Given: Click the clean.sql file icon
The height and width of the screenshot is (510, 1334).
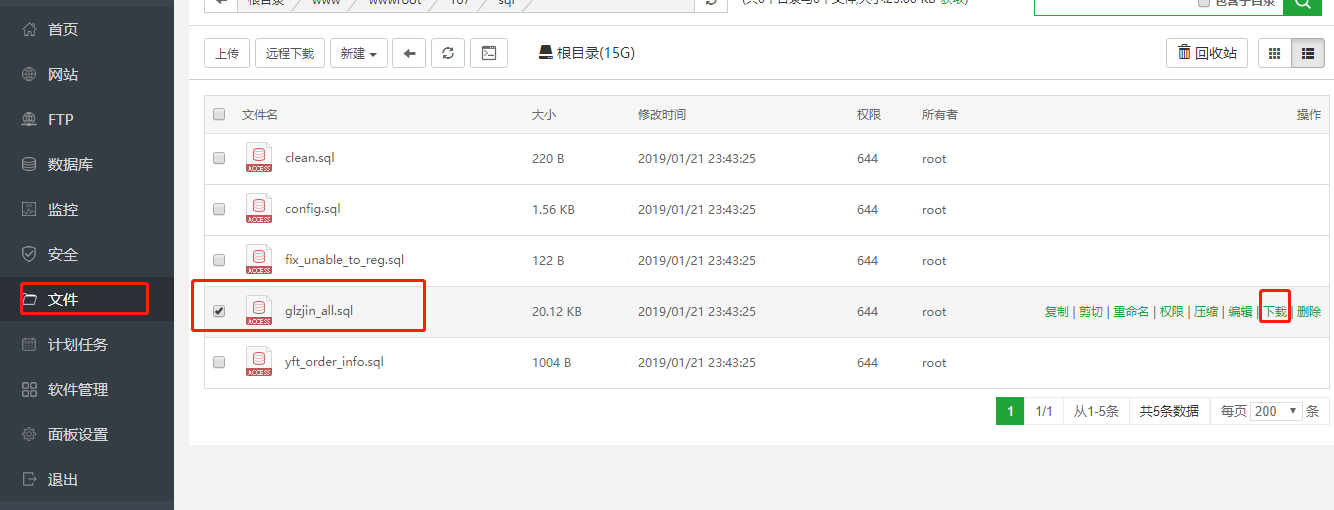Looking at the screenshot, I should [x=259, y=158].
